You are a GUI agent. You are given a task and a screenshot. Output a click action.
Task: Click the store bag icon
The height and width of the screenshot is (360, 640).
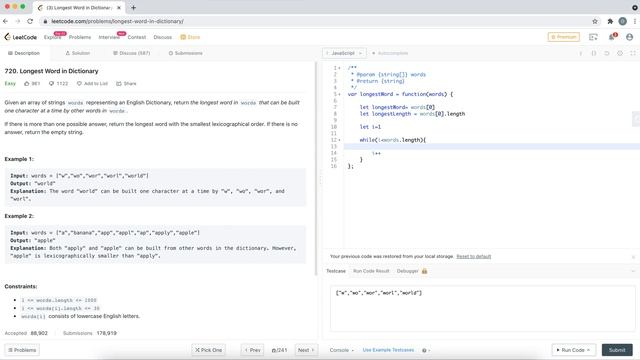coord(183,37)
